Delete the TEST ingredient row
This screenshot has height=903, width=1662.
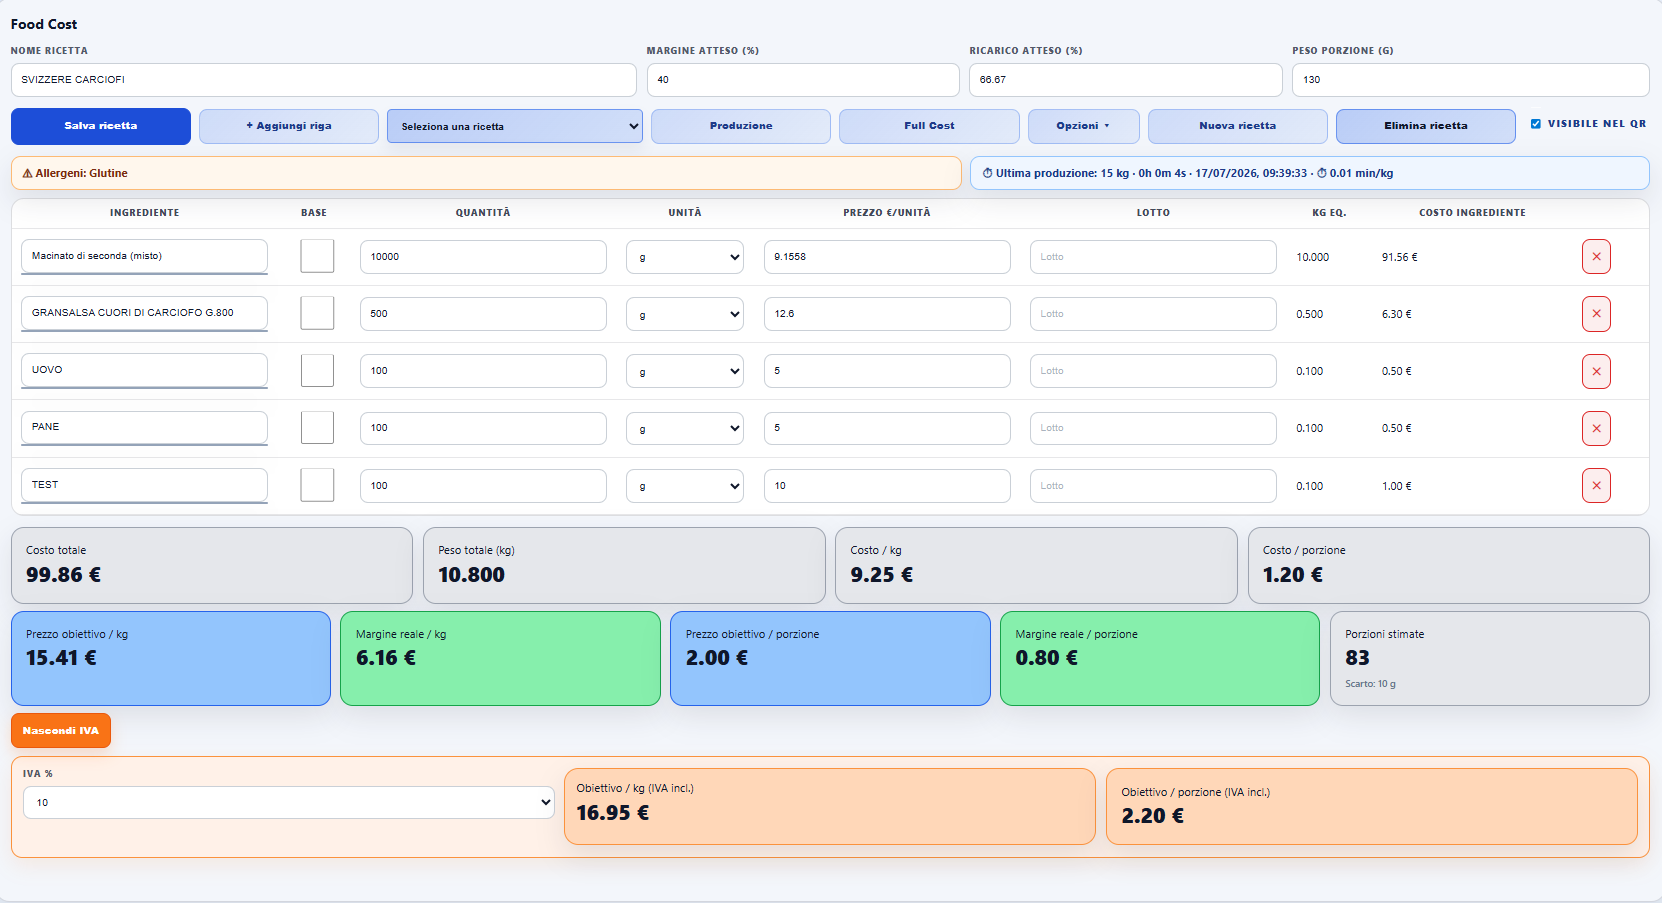coord(1596,485)
